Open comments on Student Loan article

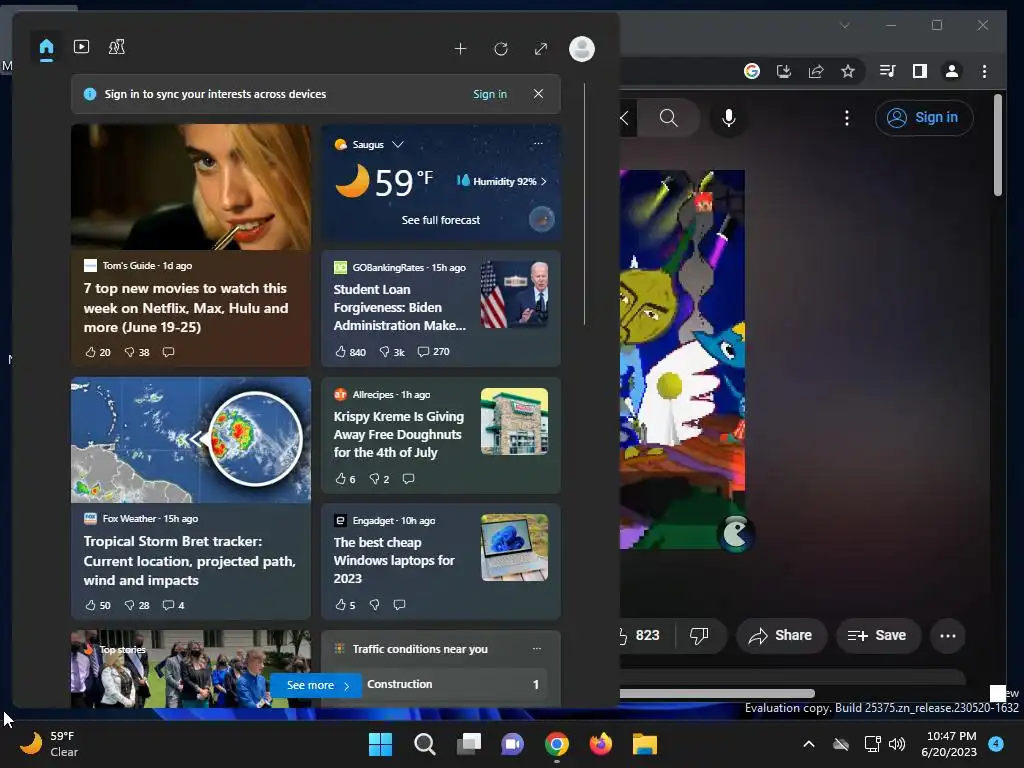(x=434, y=351)
